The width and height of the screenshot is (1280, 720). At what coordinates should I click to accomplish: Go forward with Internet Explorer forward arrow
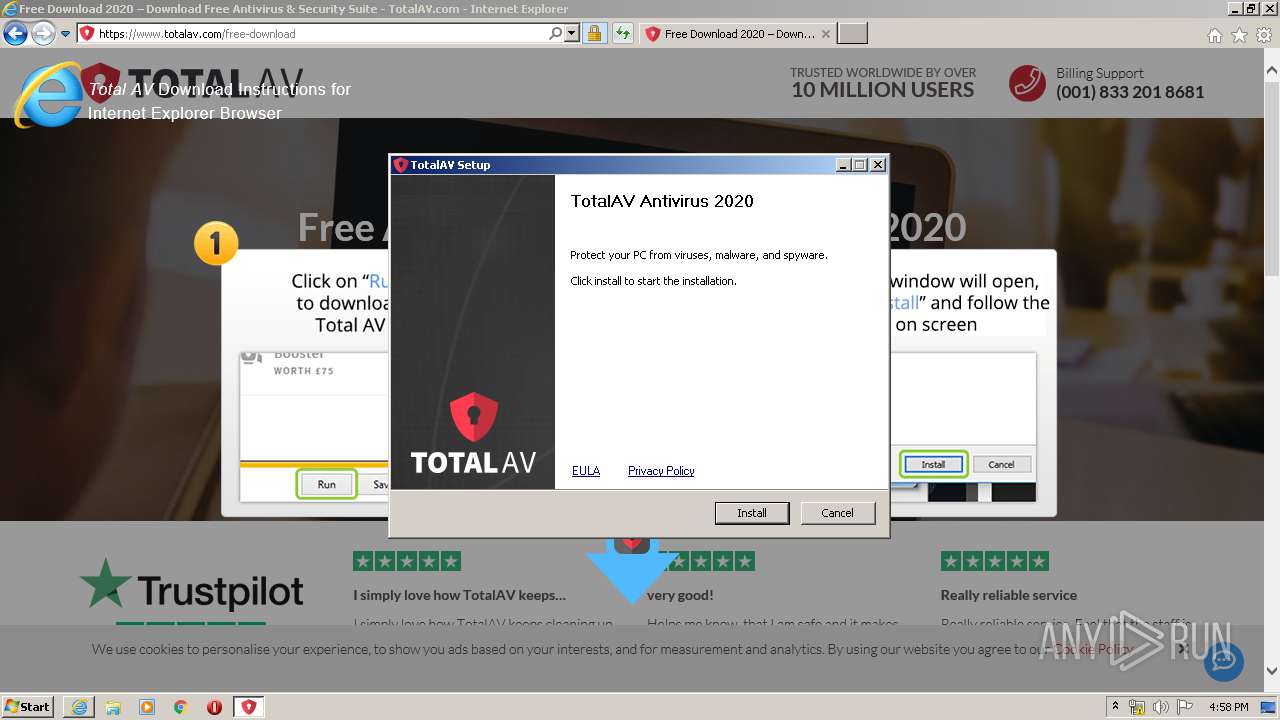(43, 33)
